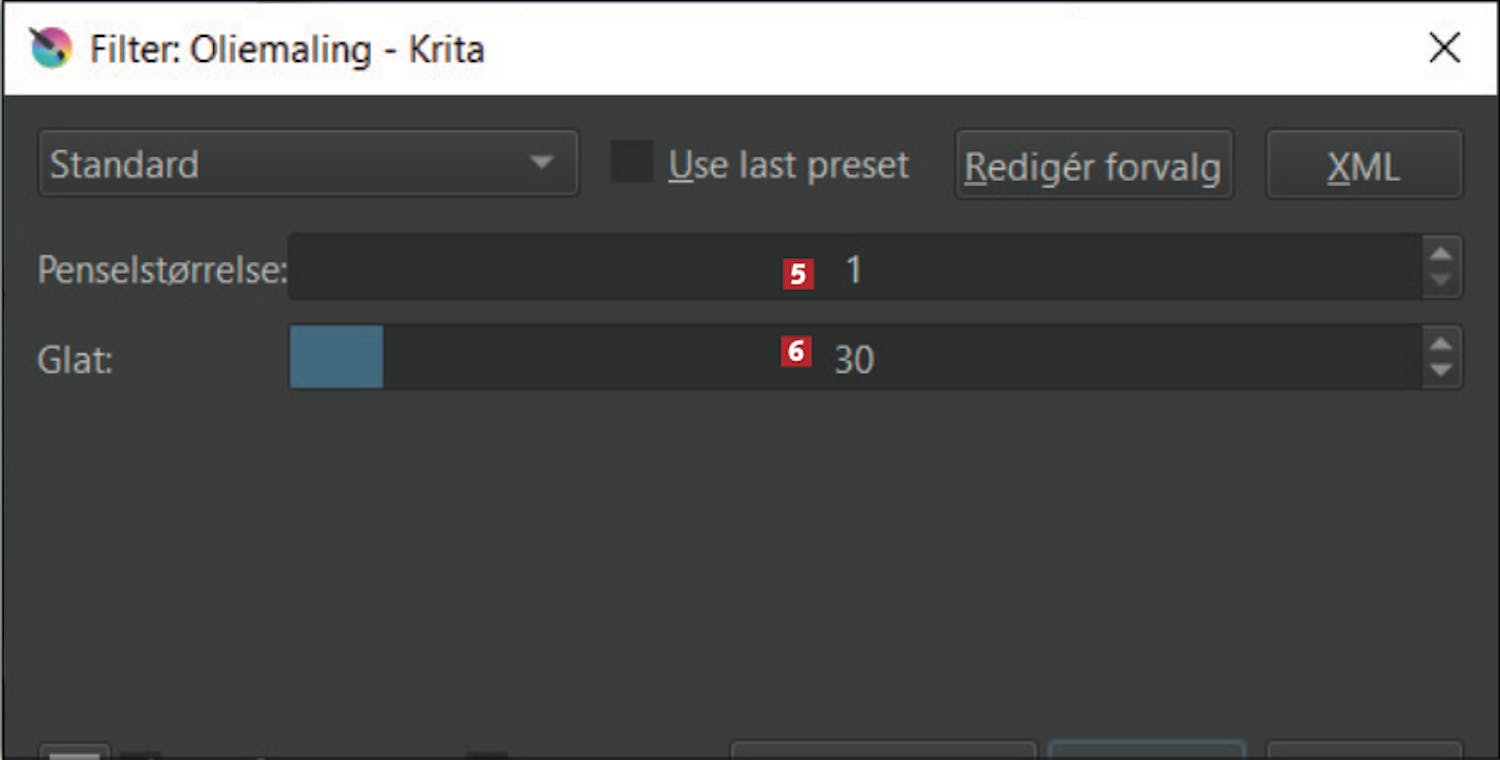Click the Penselstørrelse slider bar
This screenshot has height=760, width=1500.
pyautogui.click(x=855, y=268)
